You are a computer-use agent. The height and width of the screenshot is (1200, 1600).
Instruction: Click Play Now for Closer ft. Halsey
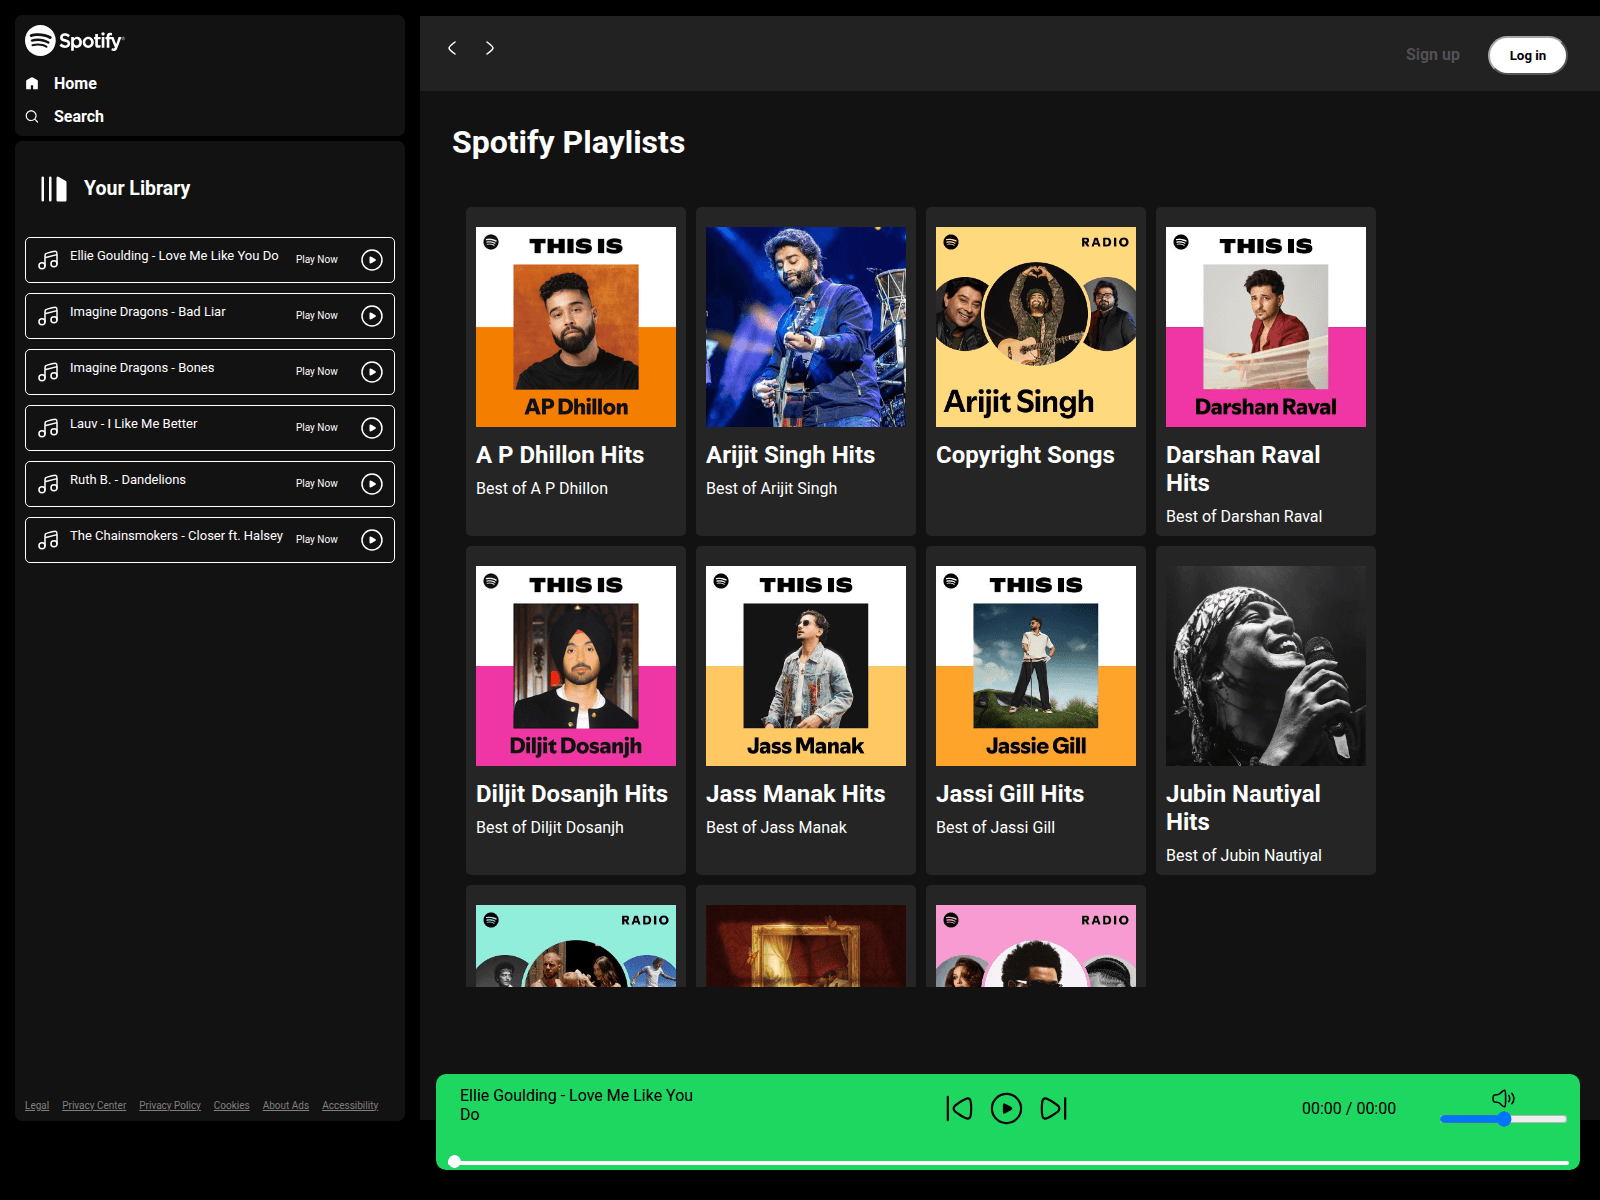coord(317,540)
